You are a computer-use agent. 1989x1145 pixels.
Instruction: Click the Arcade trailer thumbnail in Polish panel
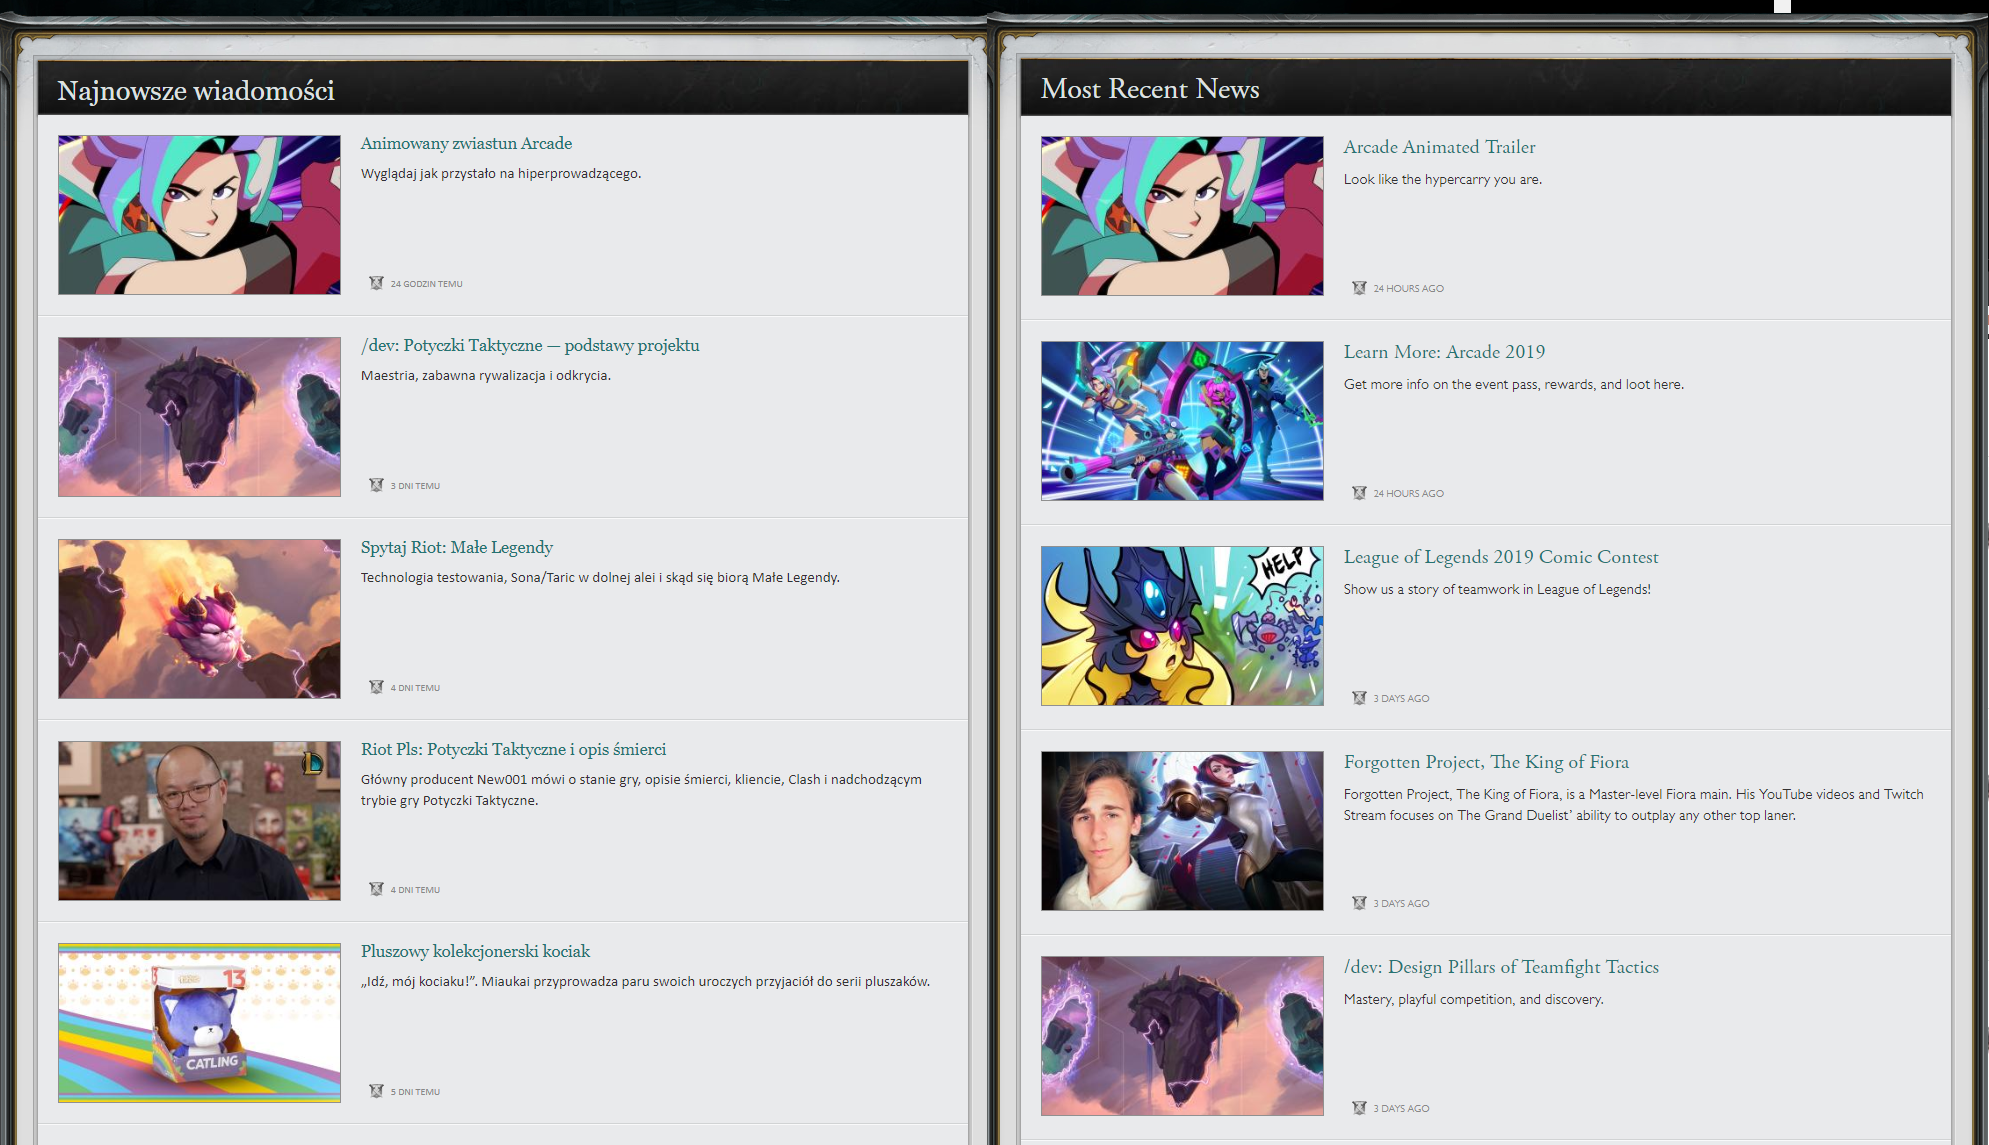coord(199,215)
